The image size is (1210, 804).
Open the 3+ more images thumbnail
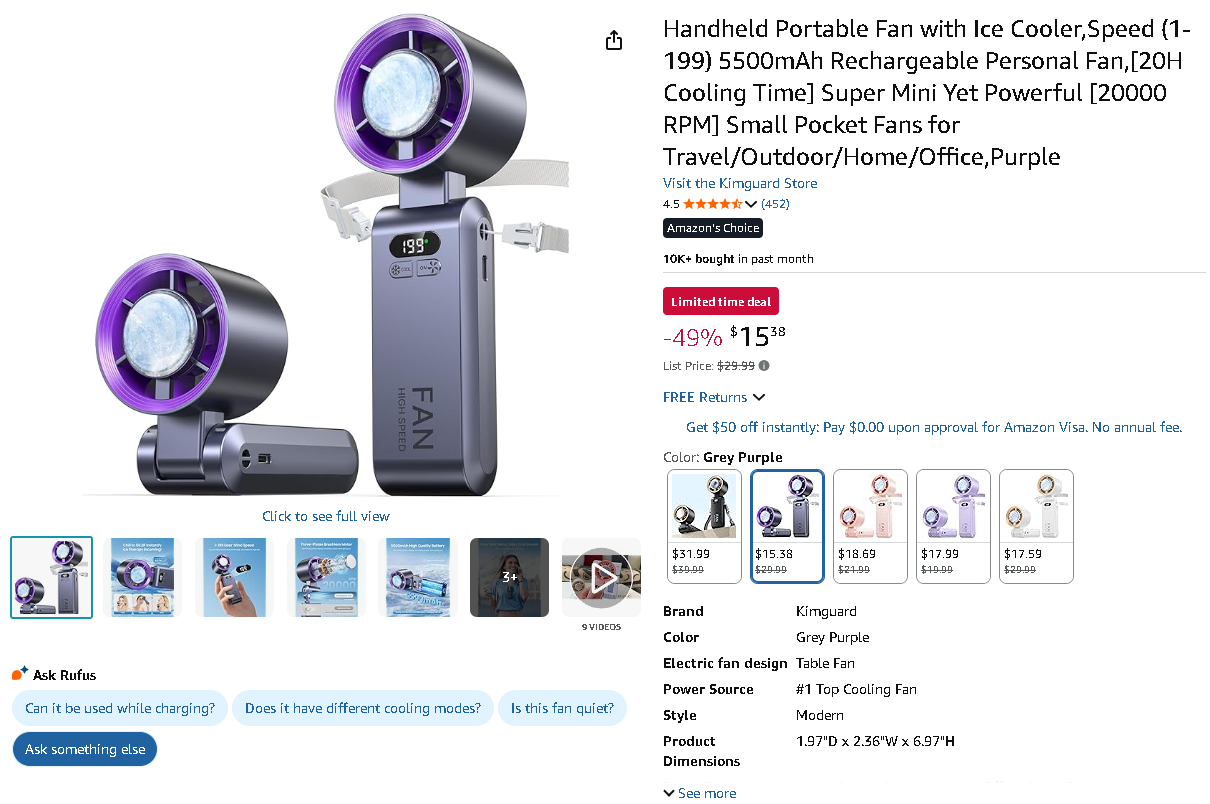click(509, 577)
